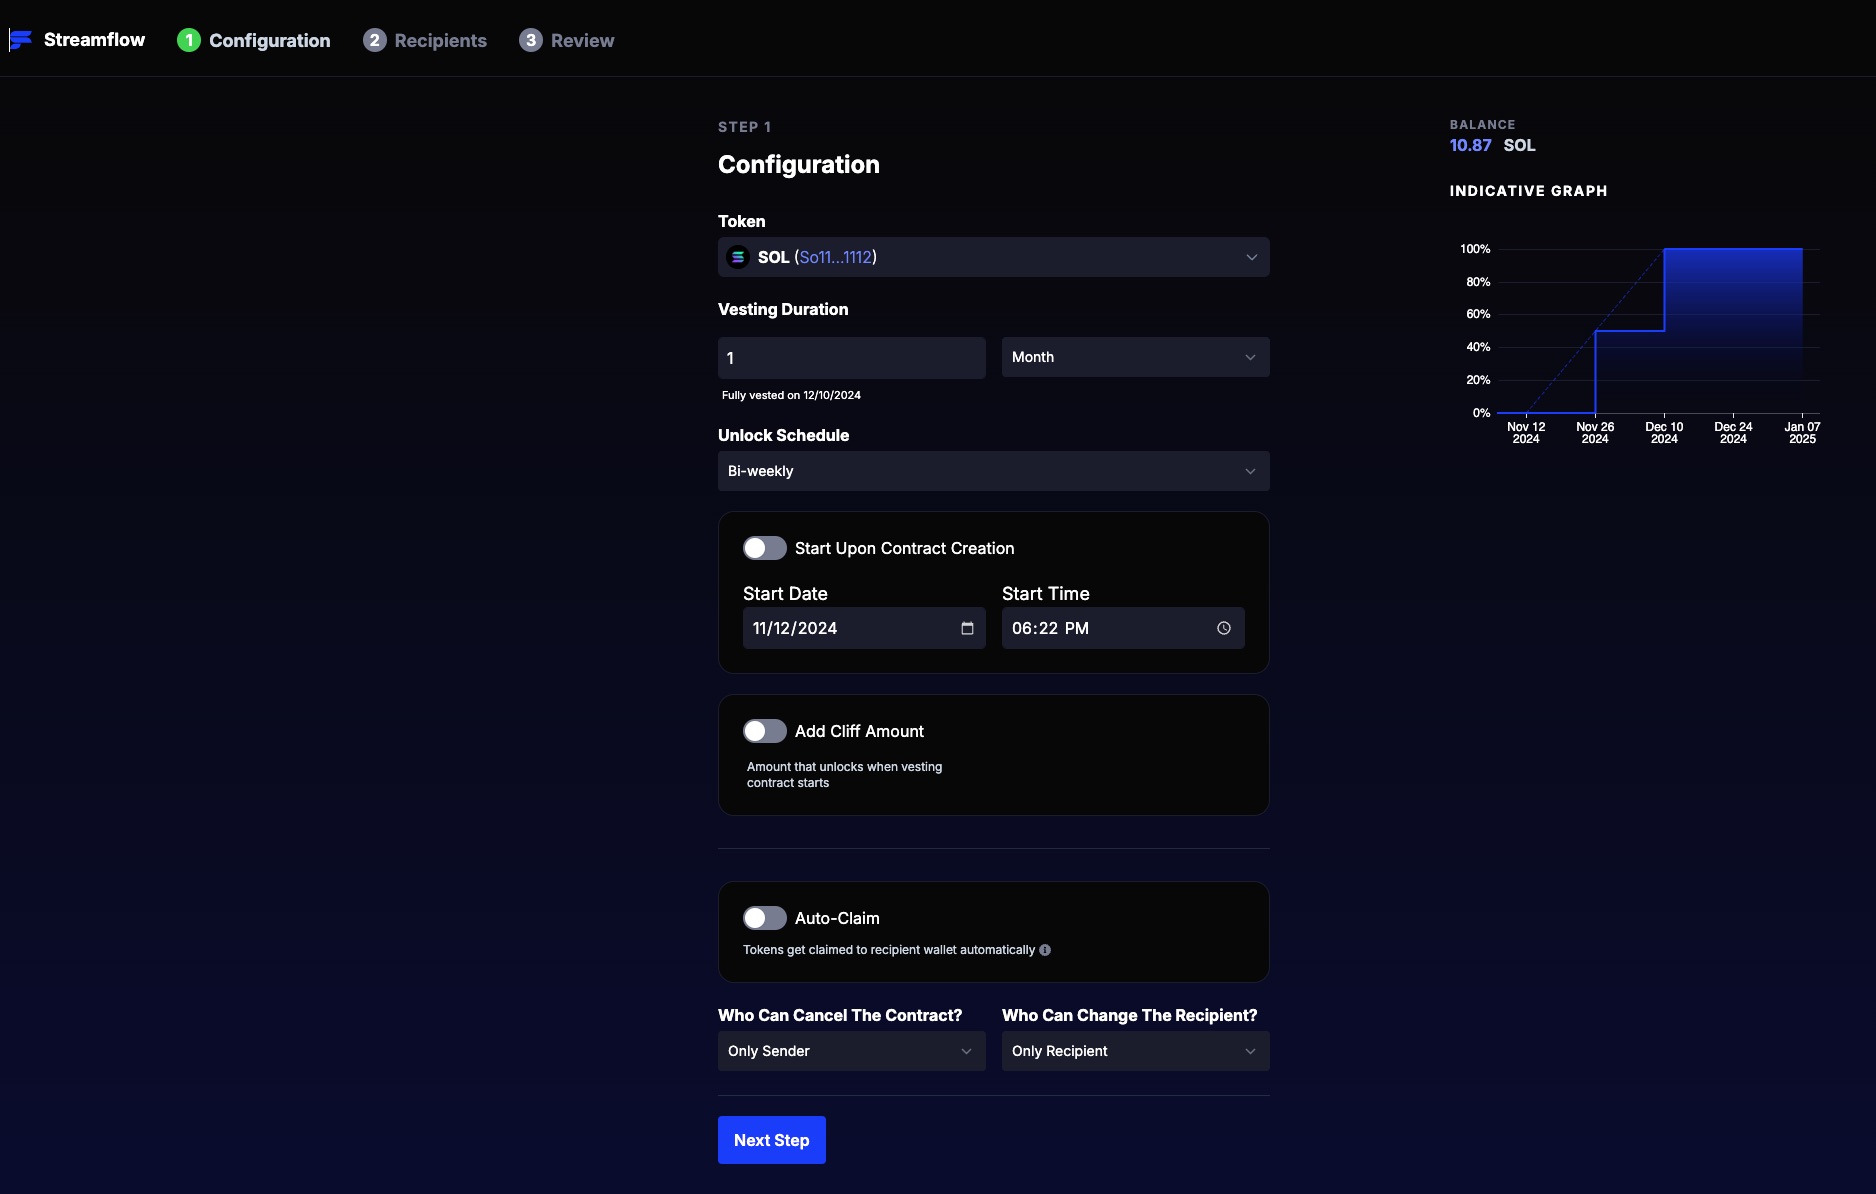Enable the Add Cliff Amount toggle
Image resolution: width=1876 pixels, height=1194 pixels.
(x=764, y=731)
